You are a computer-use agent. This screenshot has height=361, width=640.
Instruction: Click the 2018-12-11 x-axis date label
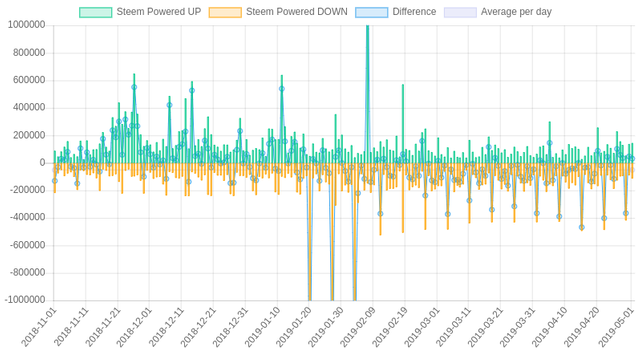(166, 327)
